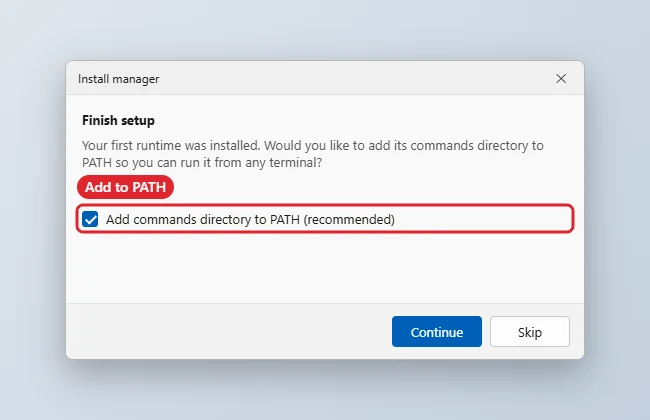
Task: Skip the PATH setup step
Action: coord(529,332)
